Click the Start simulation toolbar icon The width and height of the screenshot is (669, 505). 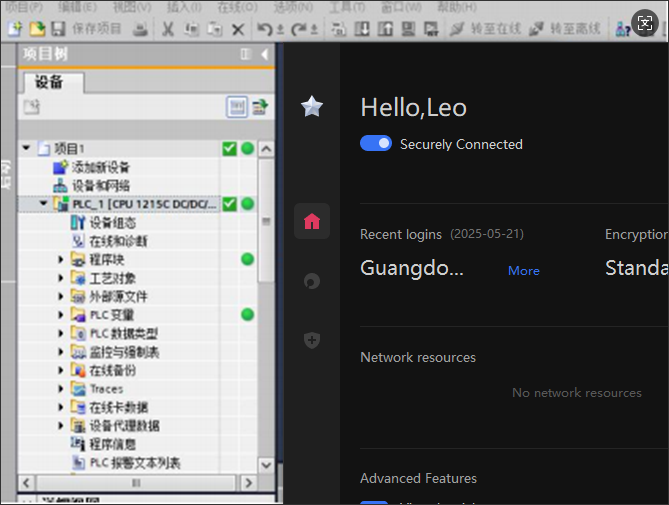point(408,29)
